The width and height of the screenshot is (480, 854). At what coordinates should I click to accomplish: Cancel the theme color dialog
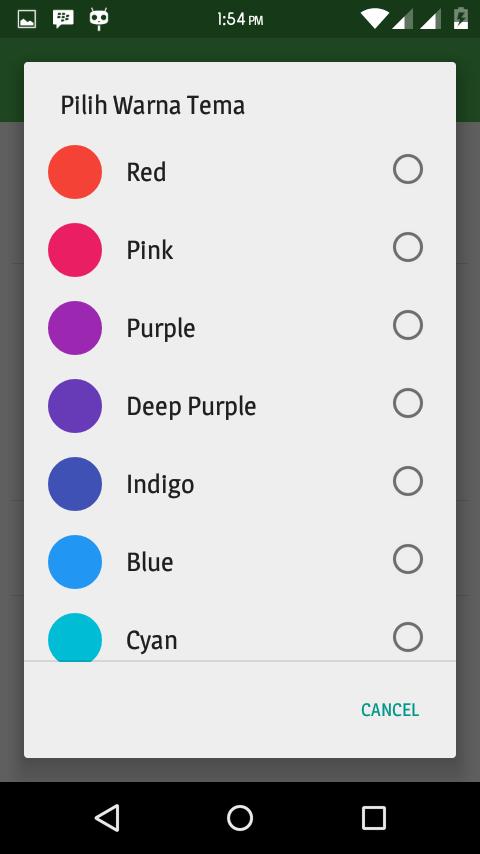[390, 710]
